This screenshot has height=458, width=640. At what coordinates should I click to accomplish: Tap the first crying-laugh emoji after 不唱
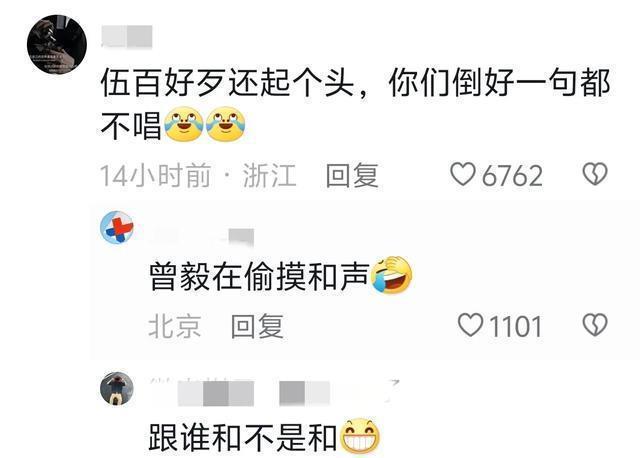pos(184,125)
